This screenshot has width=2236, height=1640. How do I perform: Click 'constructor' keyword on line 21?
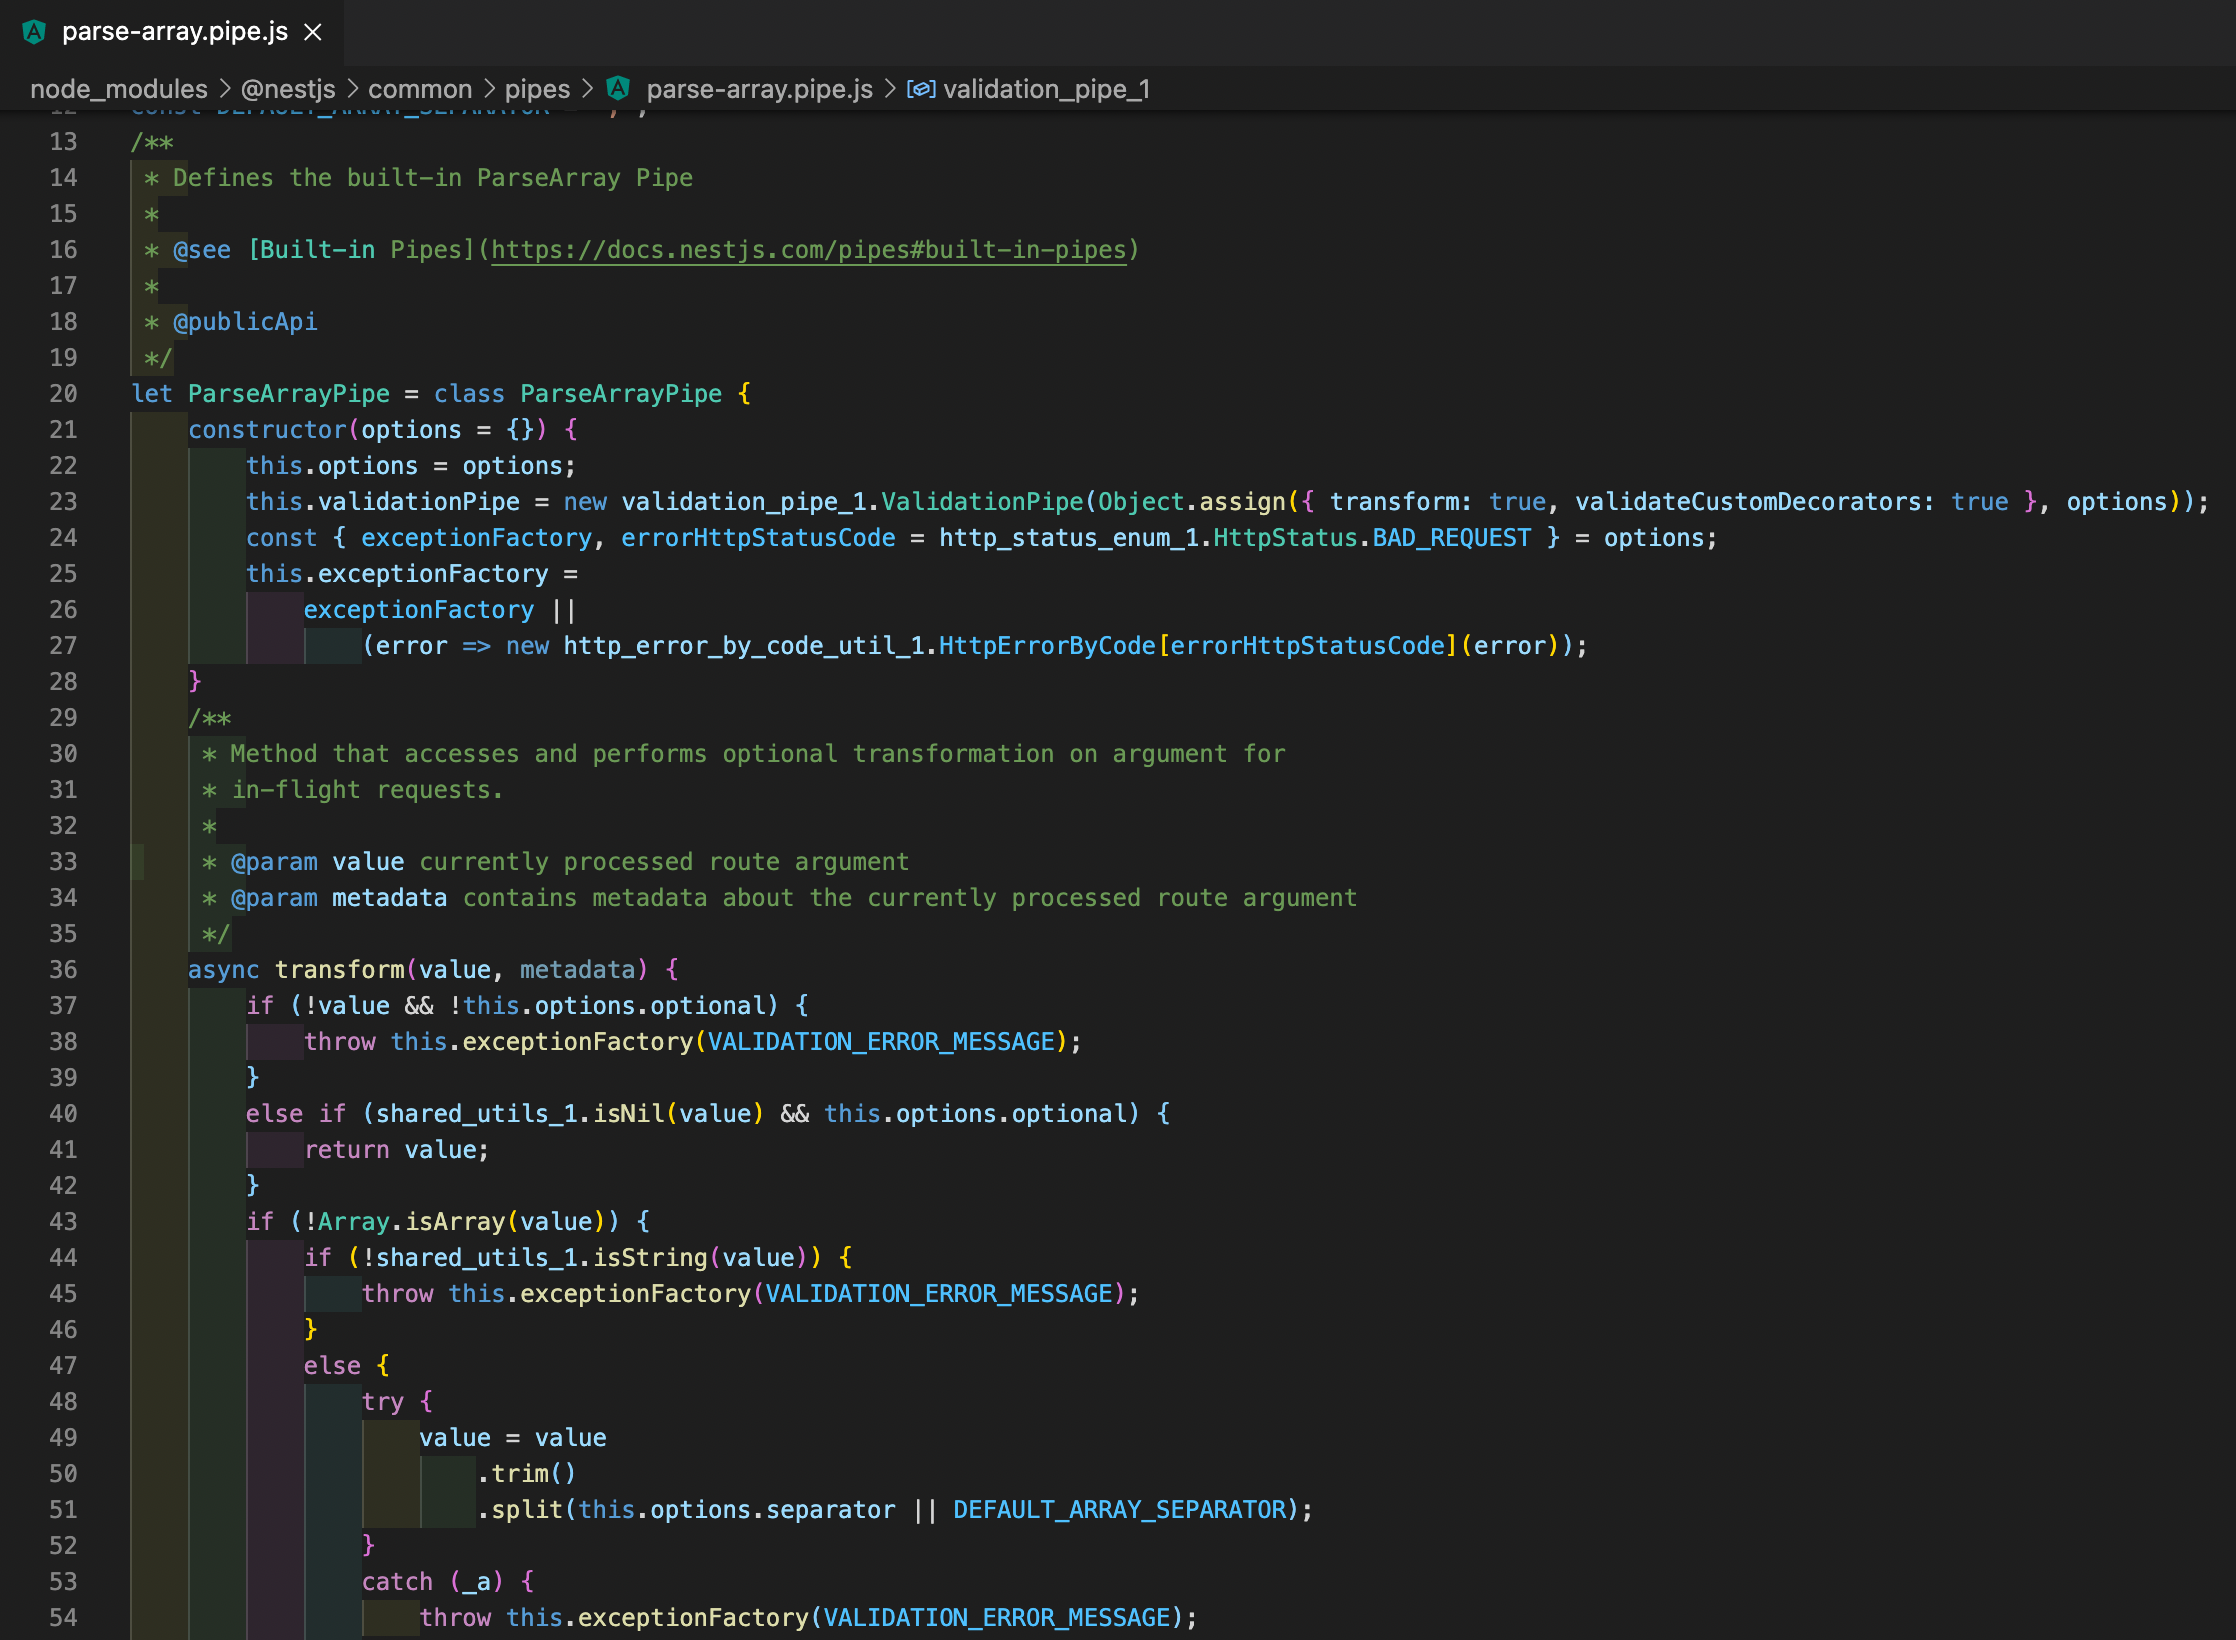coord(267,430)
